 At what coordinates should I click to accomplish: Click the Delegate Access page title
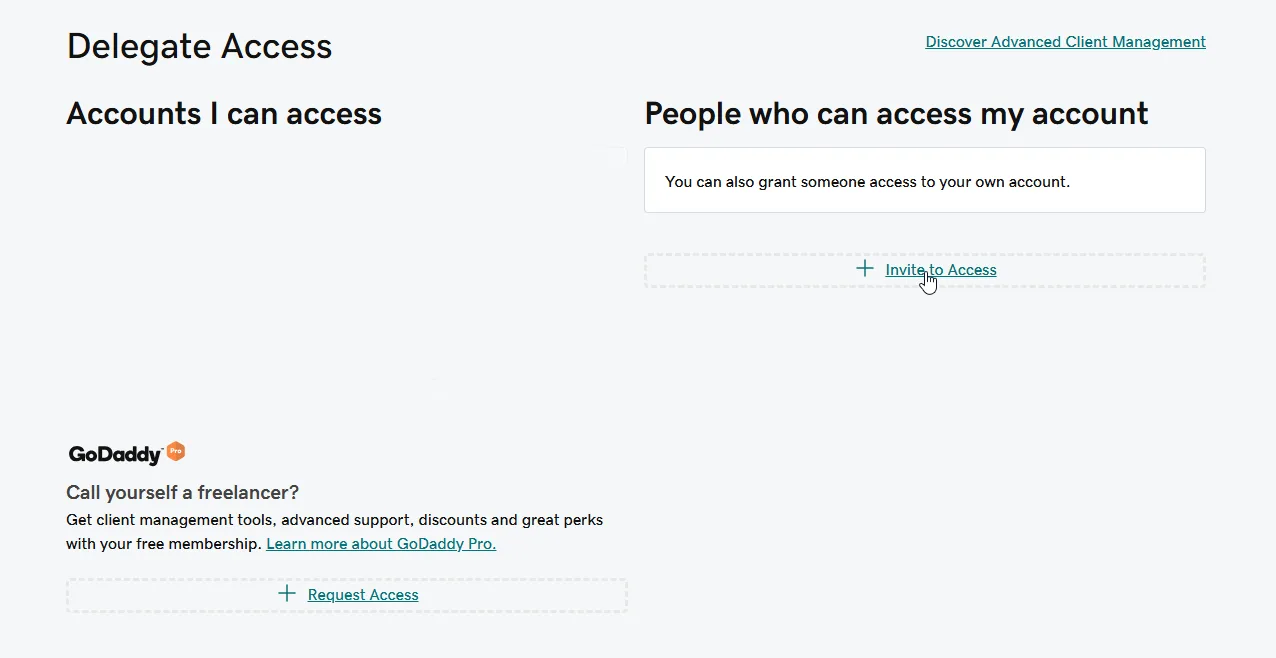pyautogui.click(x=199, y=46)
